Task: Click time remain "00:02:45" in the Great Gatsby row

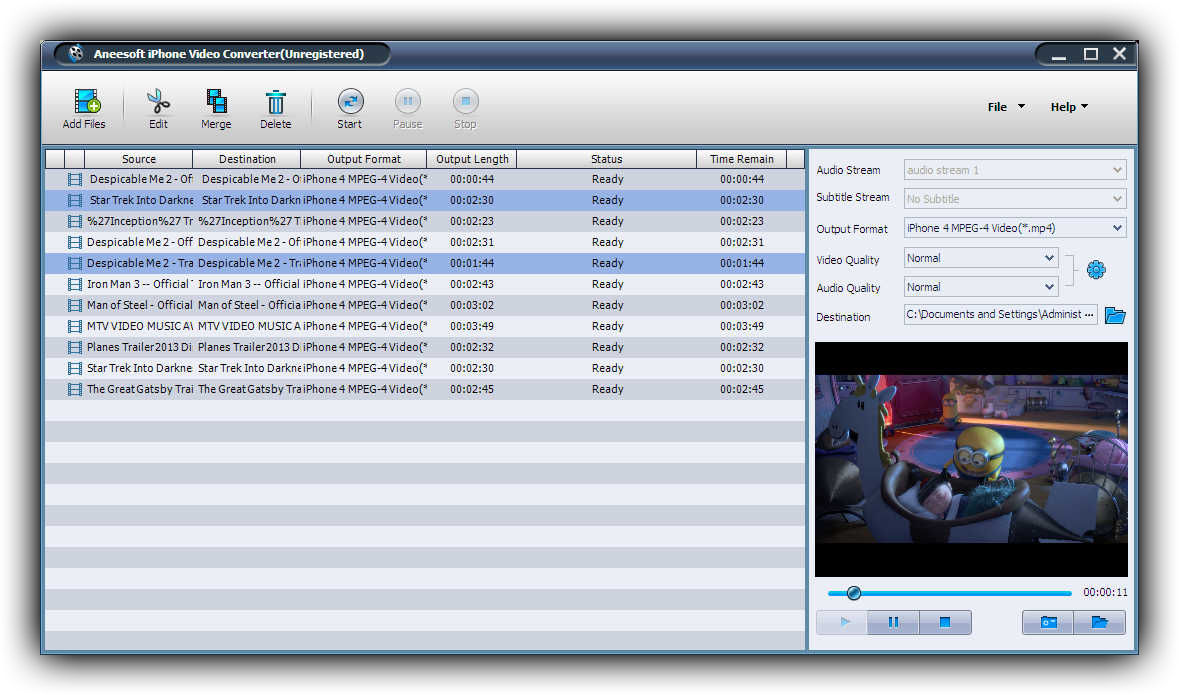Action: [x=741, y=390]
